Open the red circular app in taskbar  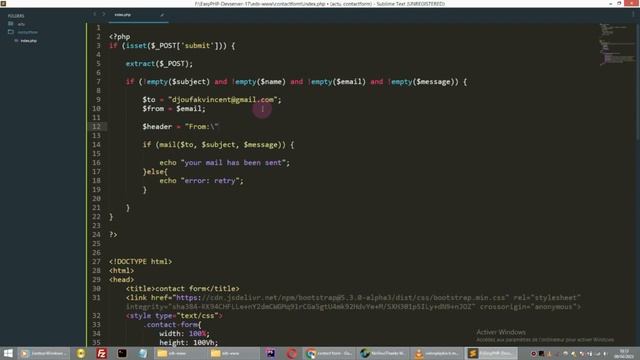click(291, 353)
